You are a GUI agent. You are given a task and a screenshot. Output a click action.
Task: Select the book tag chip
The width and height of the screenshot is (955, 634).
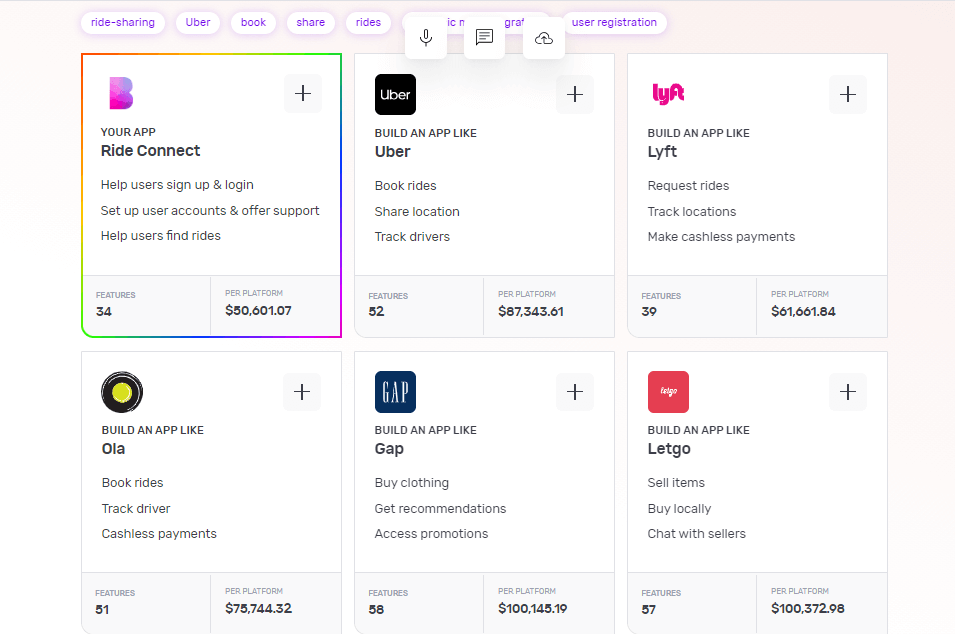pos(253,23)
